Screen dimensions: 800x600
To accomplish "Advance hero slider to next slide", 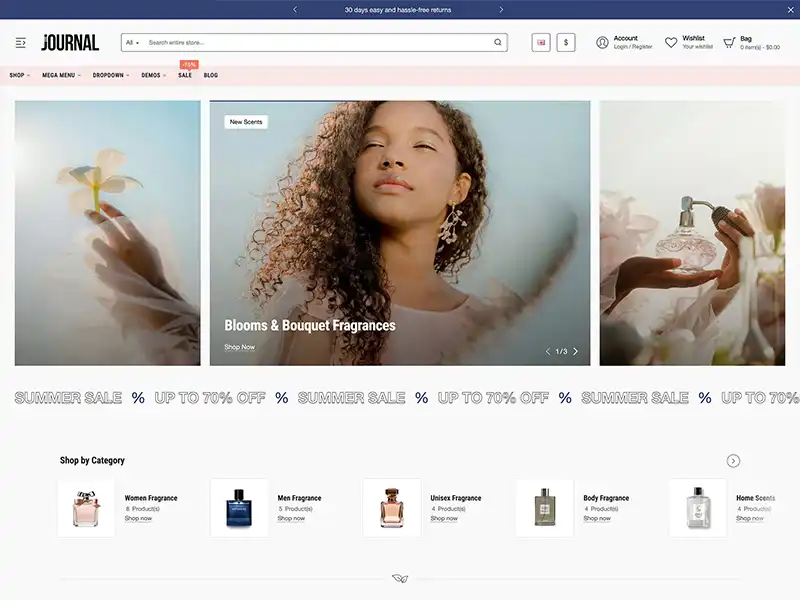I will [x=575, y=351].
